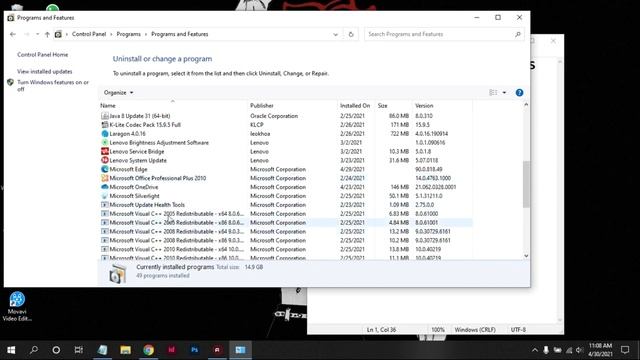Expand the address bar history dropdown

pyautogui.click(x=336, y=34)
